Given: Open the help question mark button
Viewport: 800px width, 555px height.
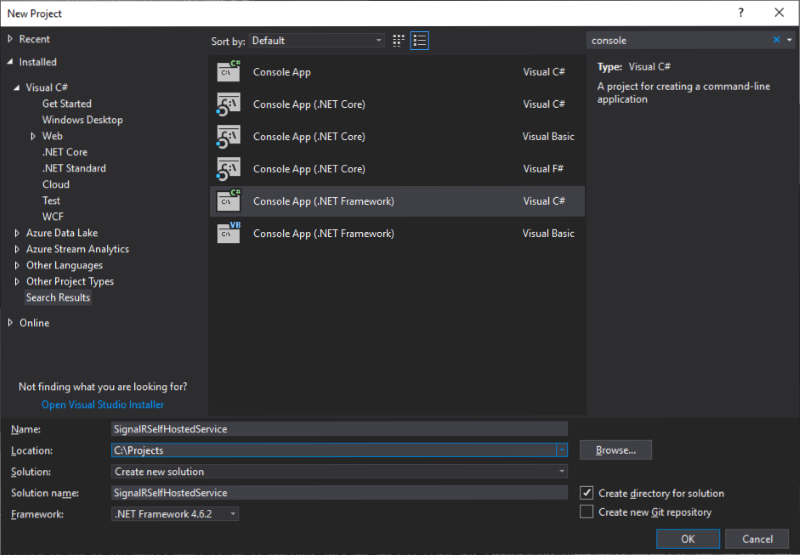Looking at the screenshot, I should click(740, 13).
